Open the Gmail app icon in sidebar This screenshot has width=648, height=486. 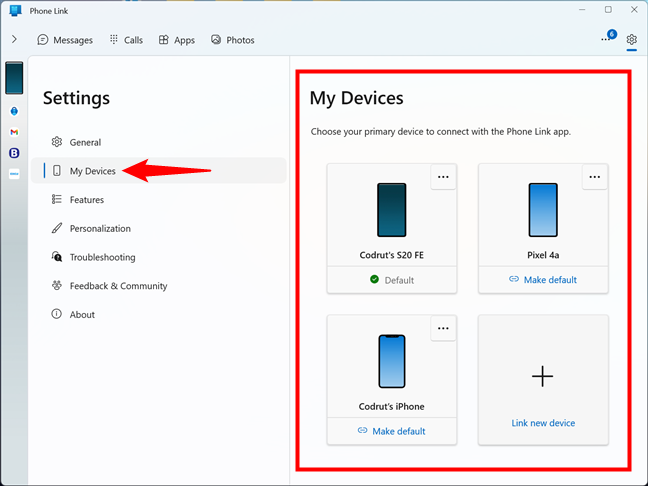click(x=14, y=132)
